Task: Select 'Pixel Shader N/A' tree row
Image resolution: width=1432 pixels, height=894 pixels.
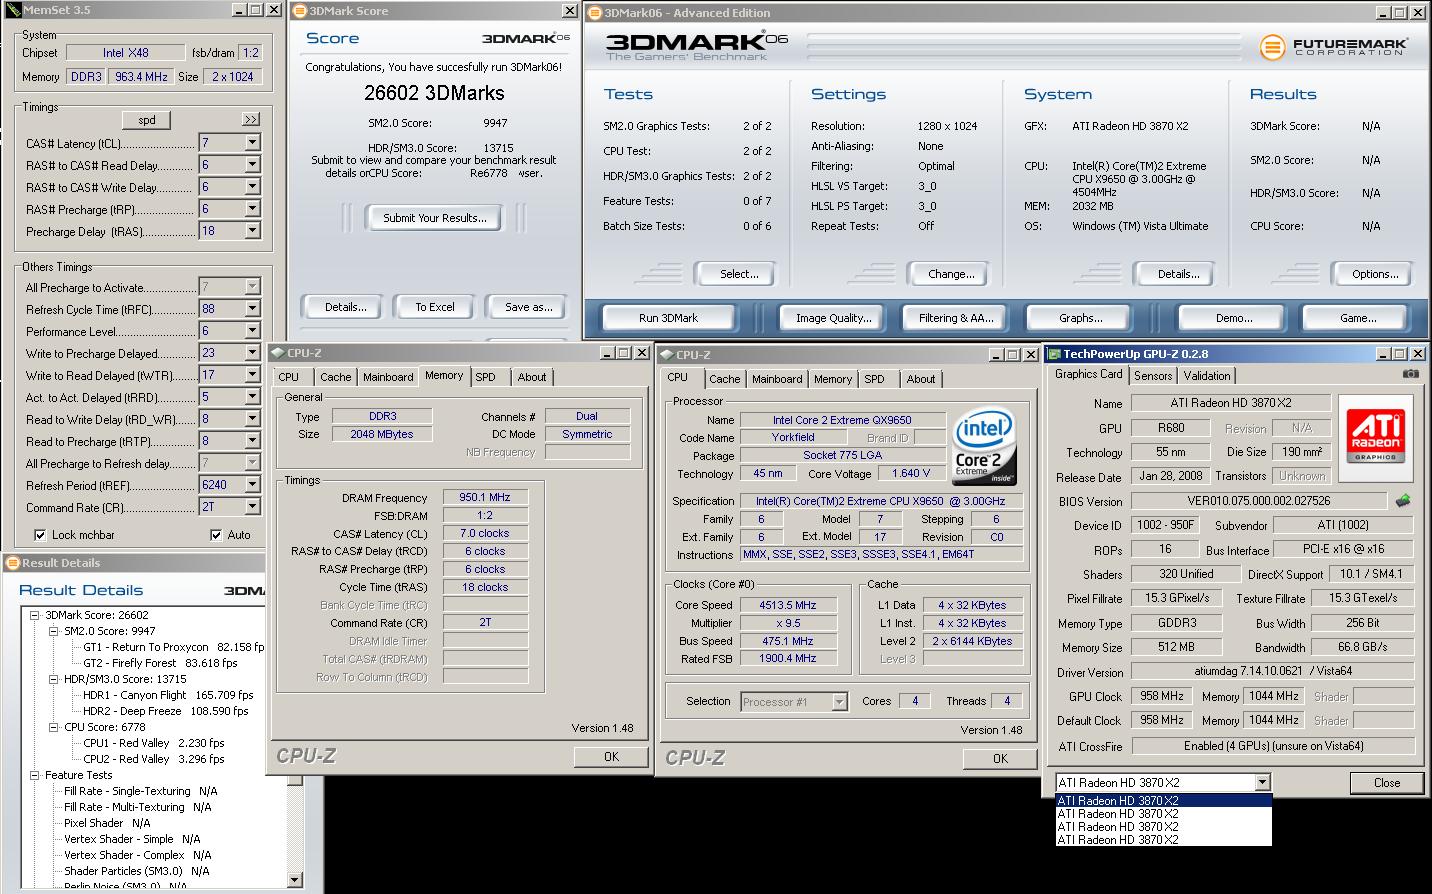Action: coord(107,823)
